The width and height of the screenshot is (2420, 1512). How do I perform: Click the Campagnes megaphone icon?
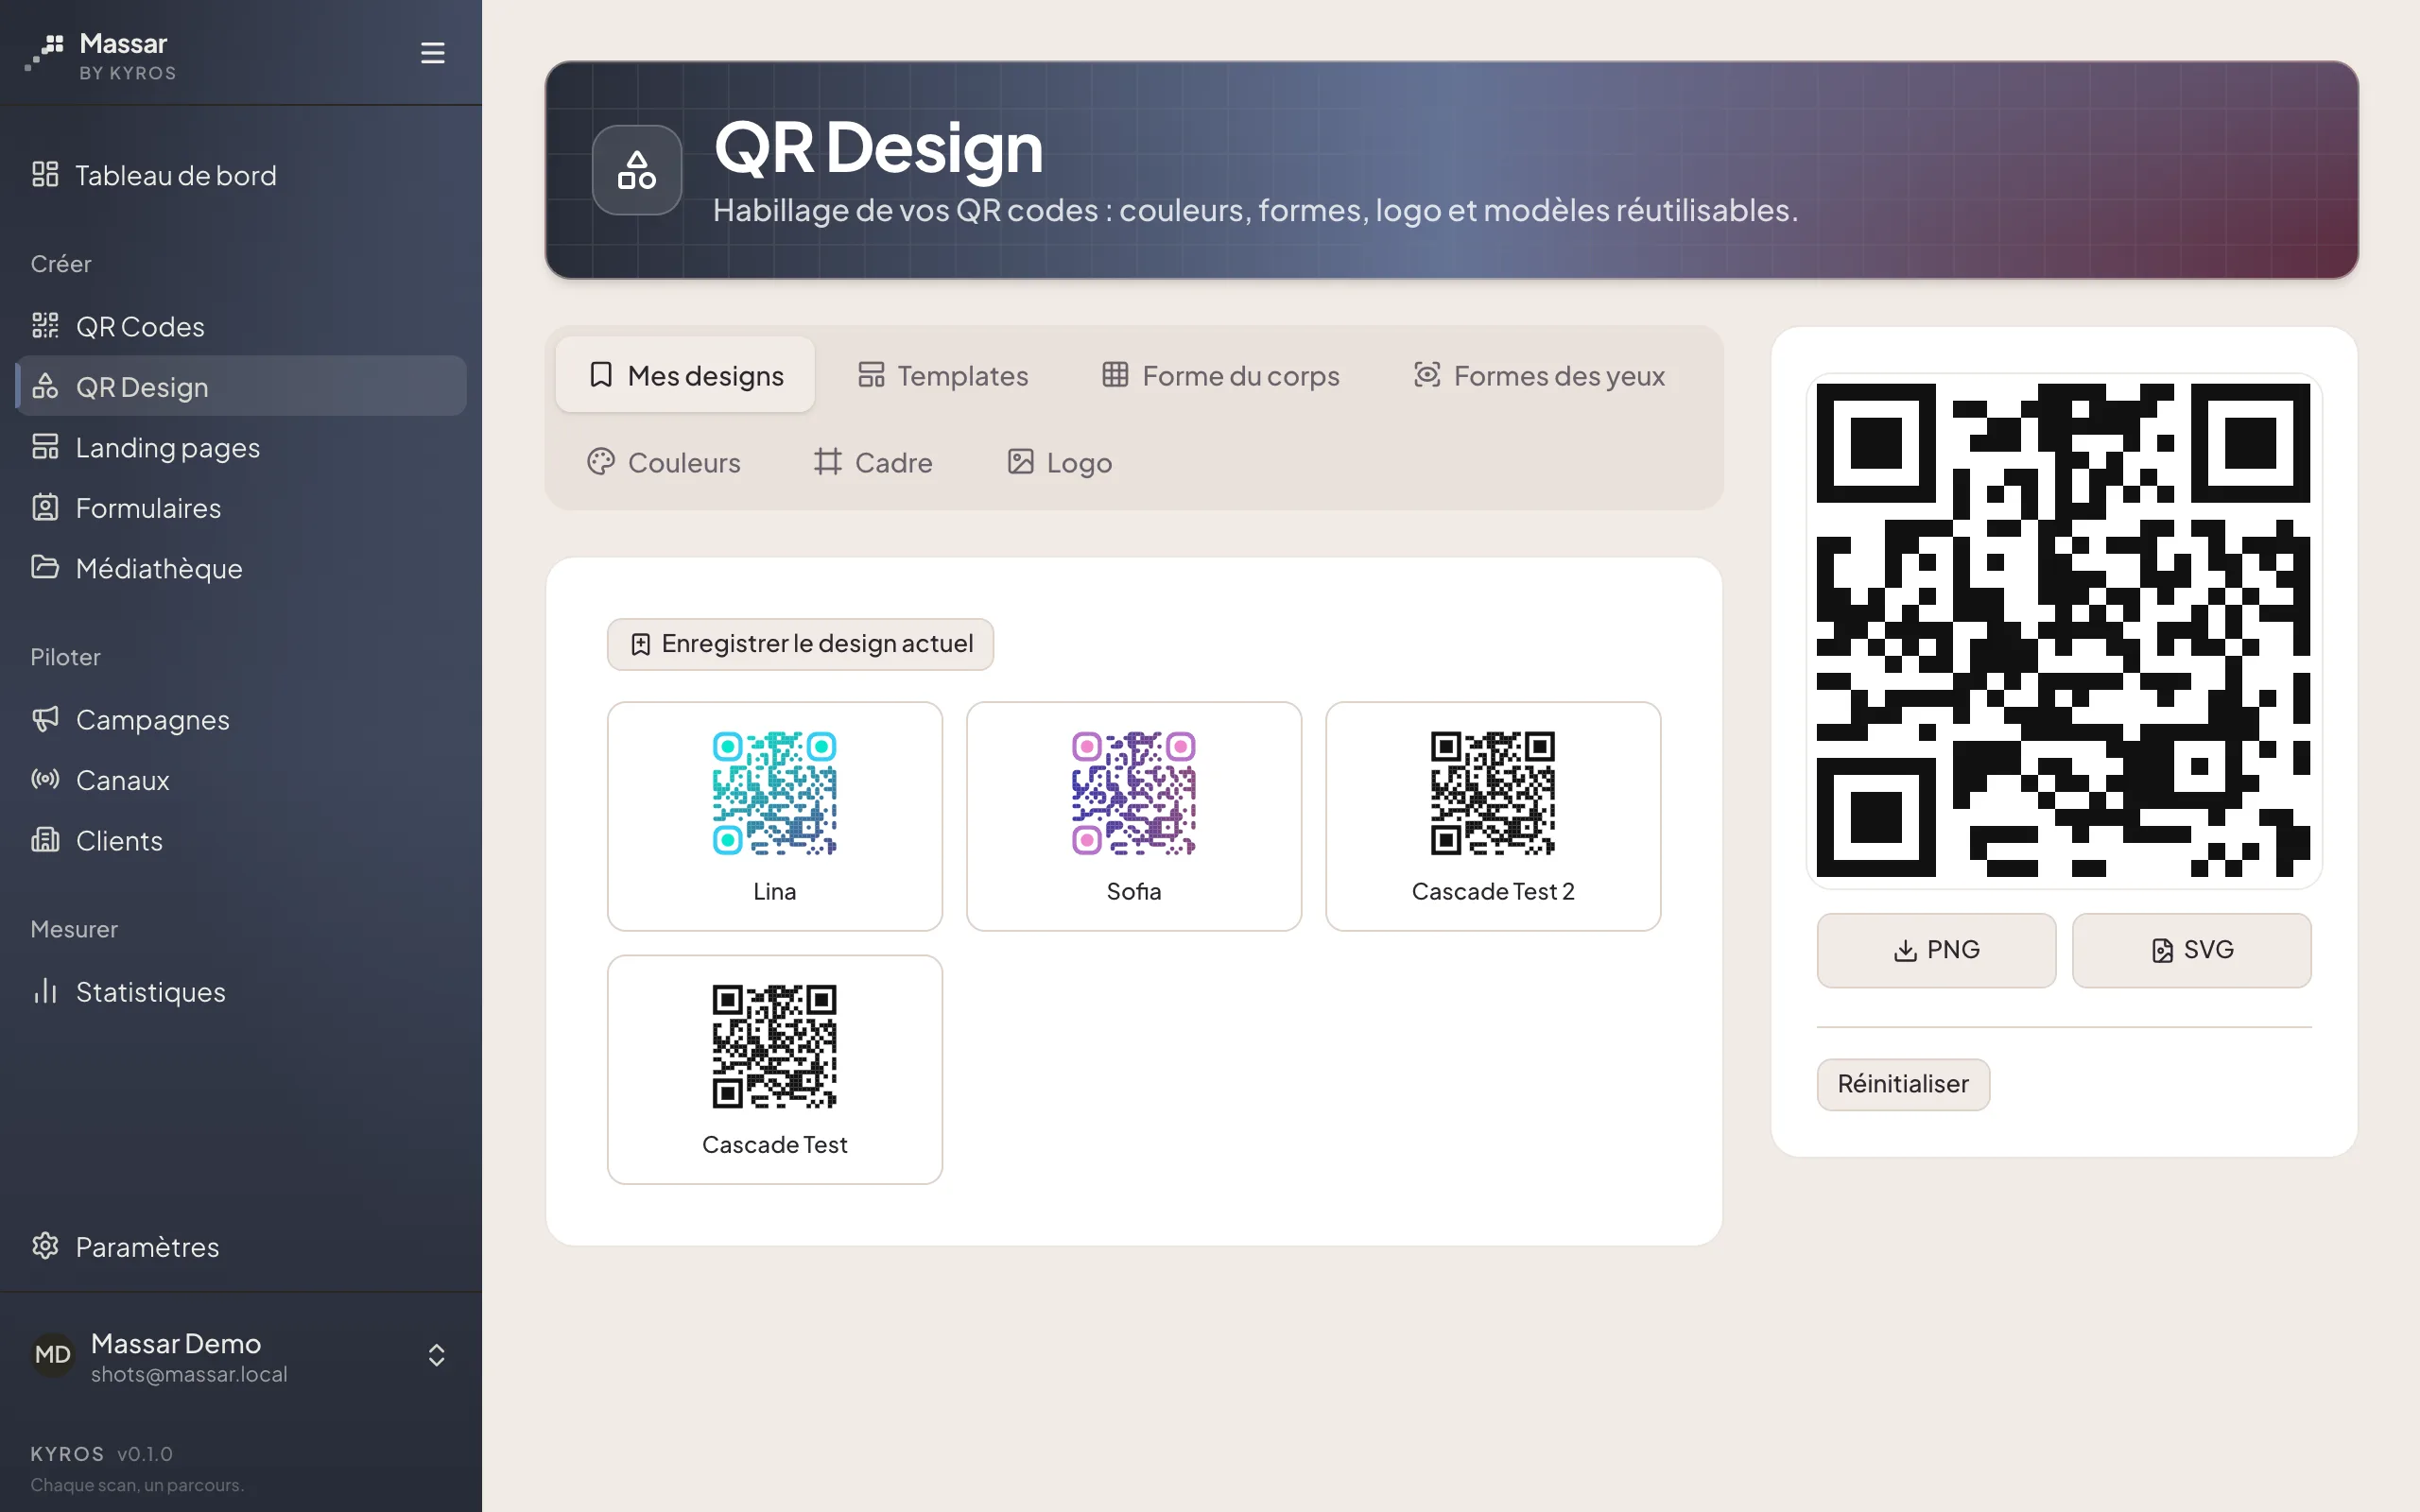tap(45, 719)
